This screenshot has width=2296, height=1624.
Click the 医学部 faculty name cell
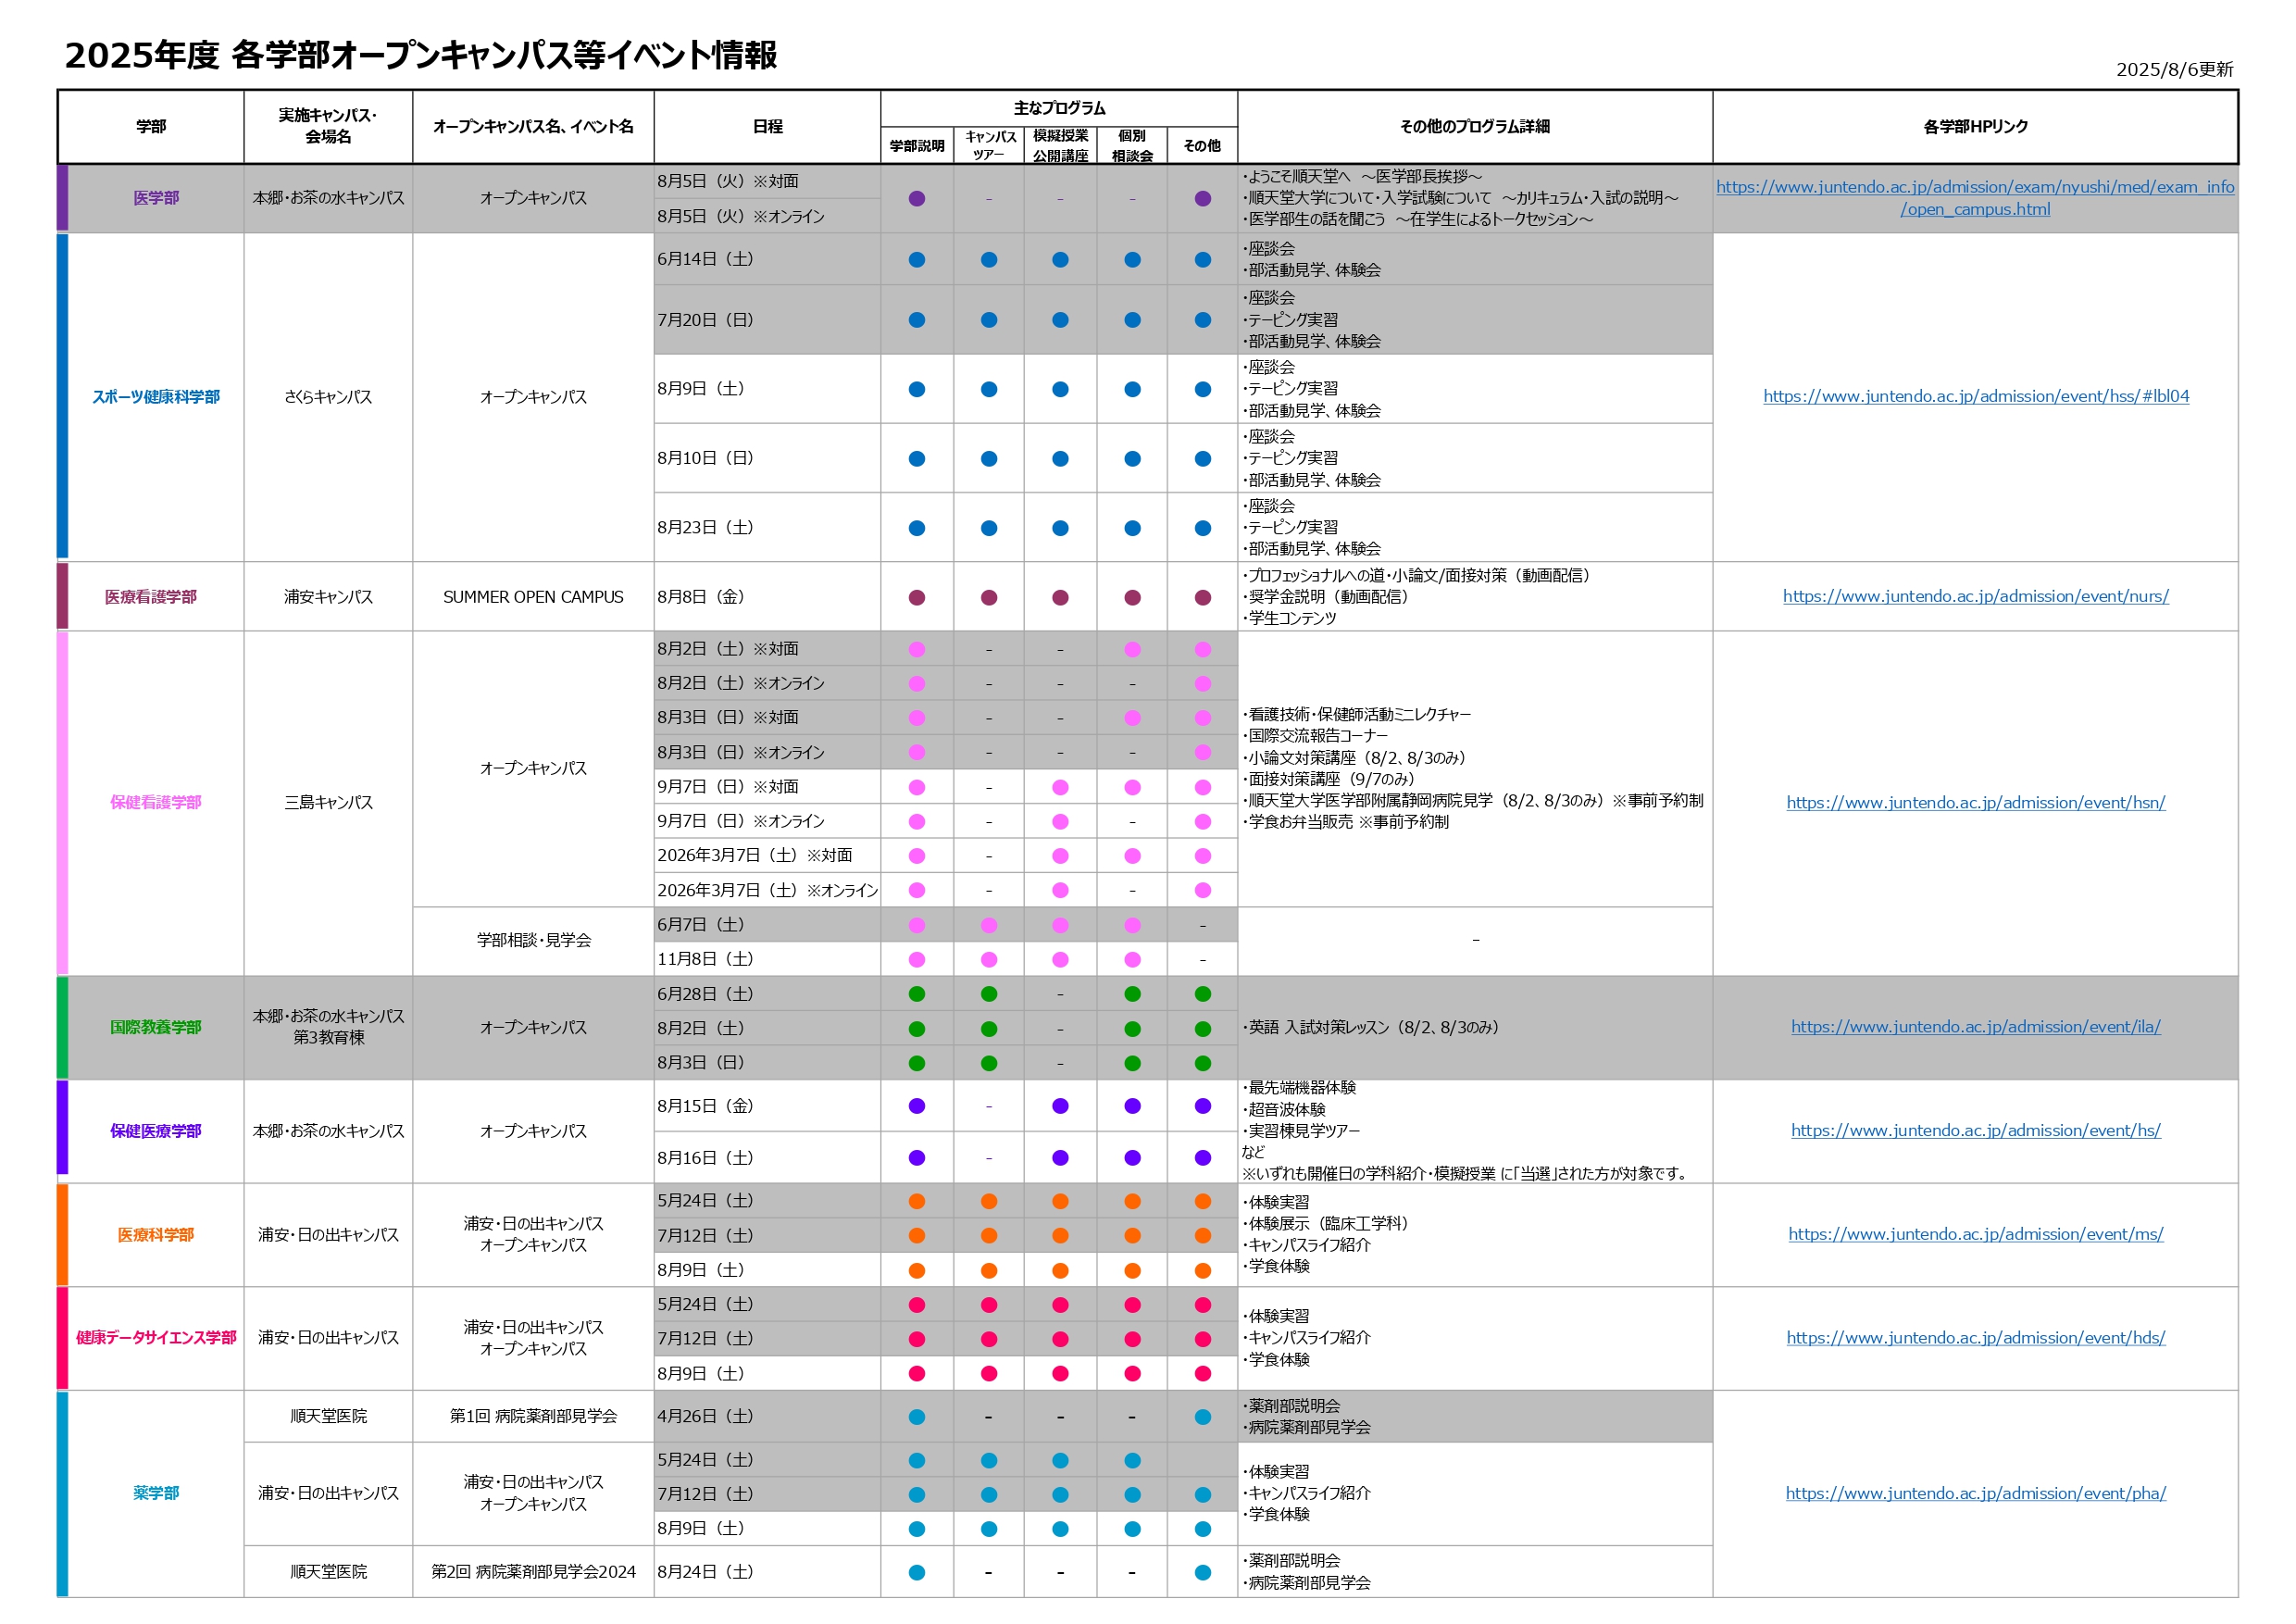156,198
